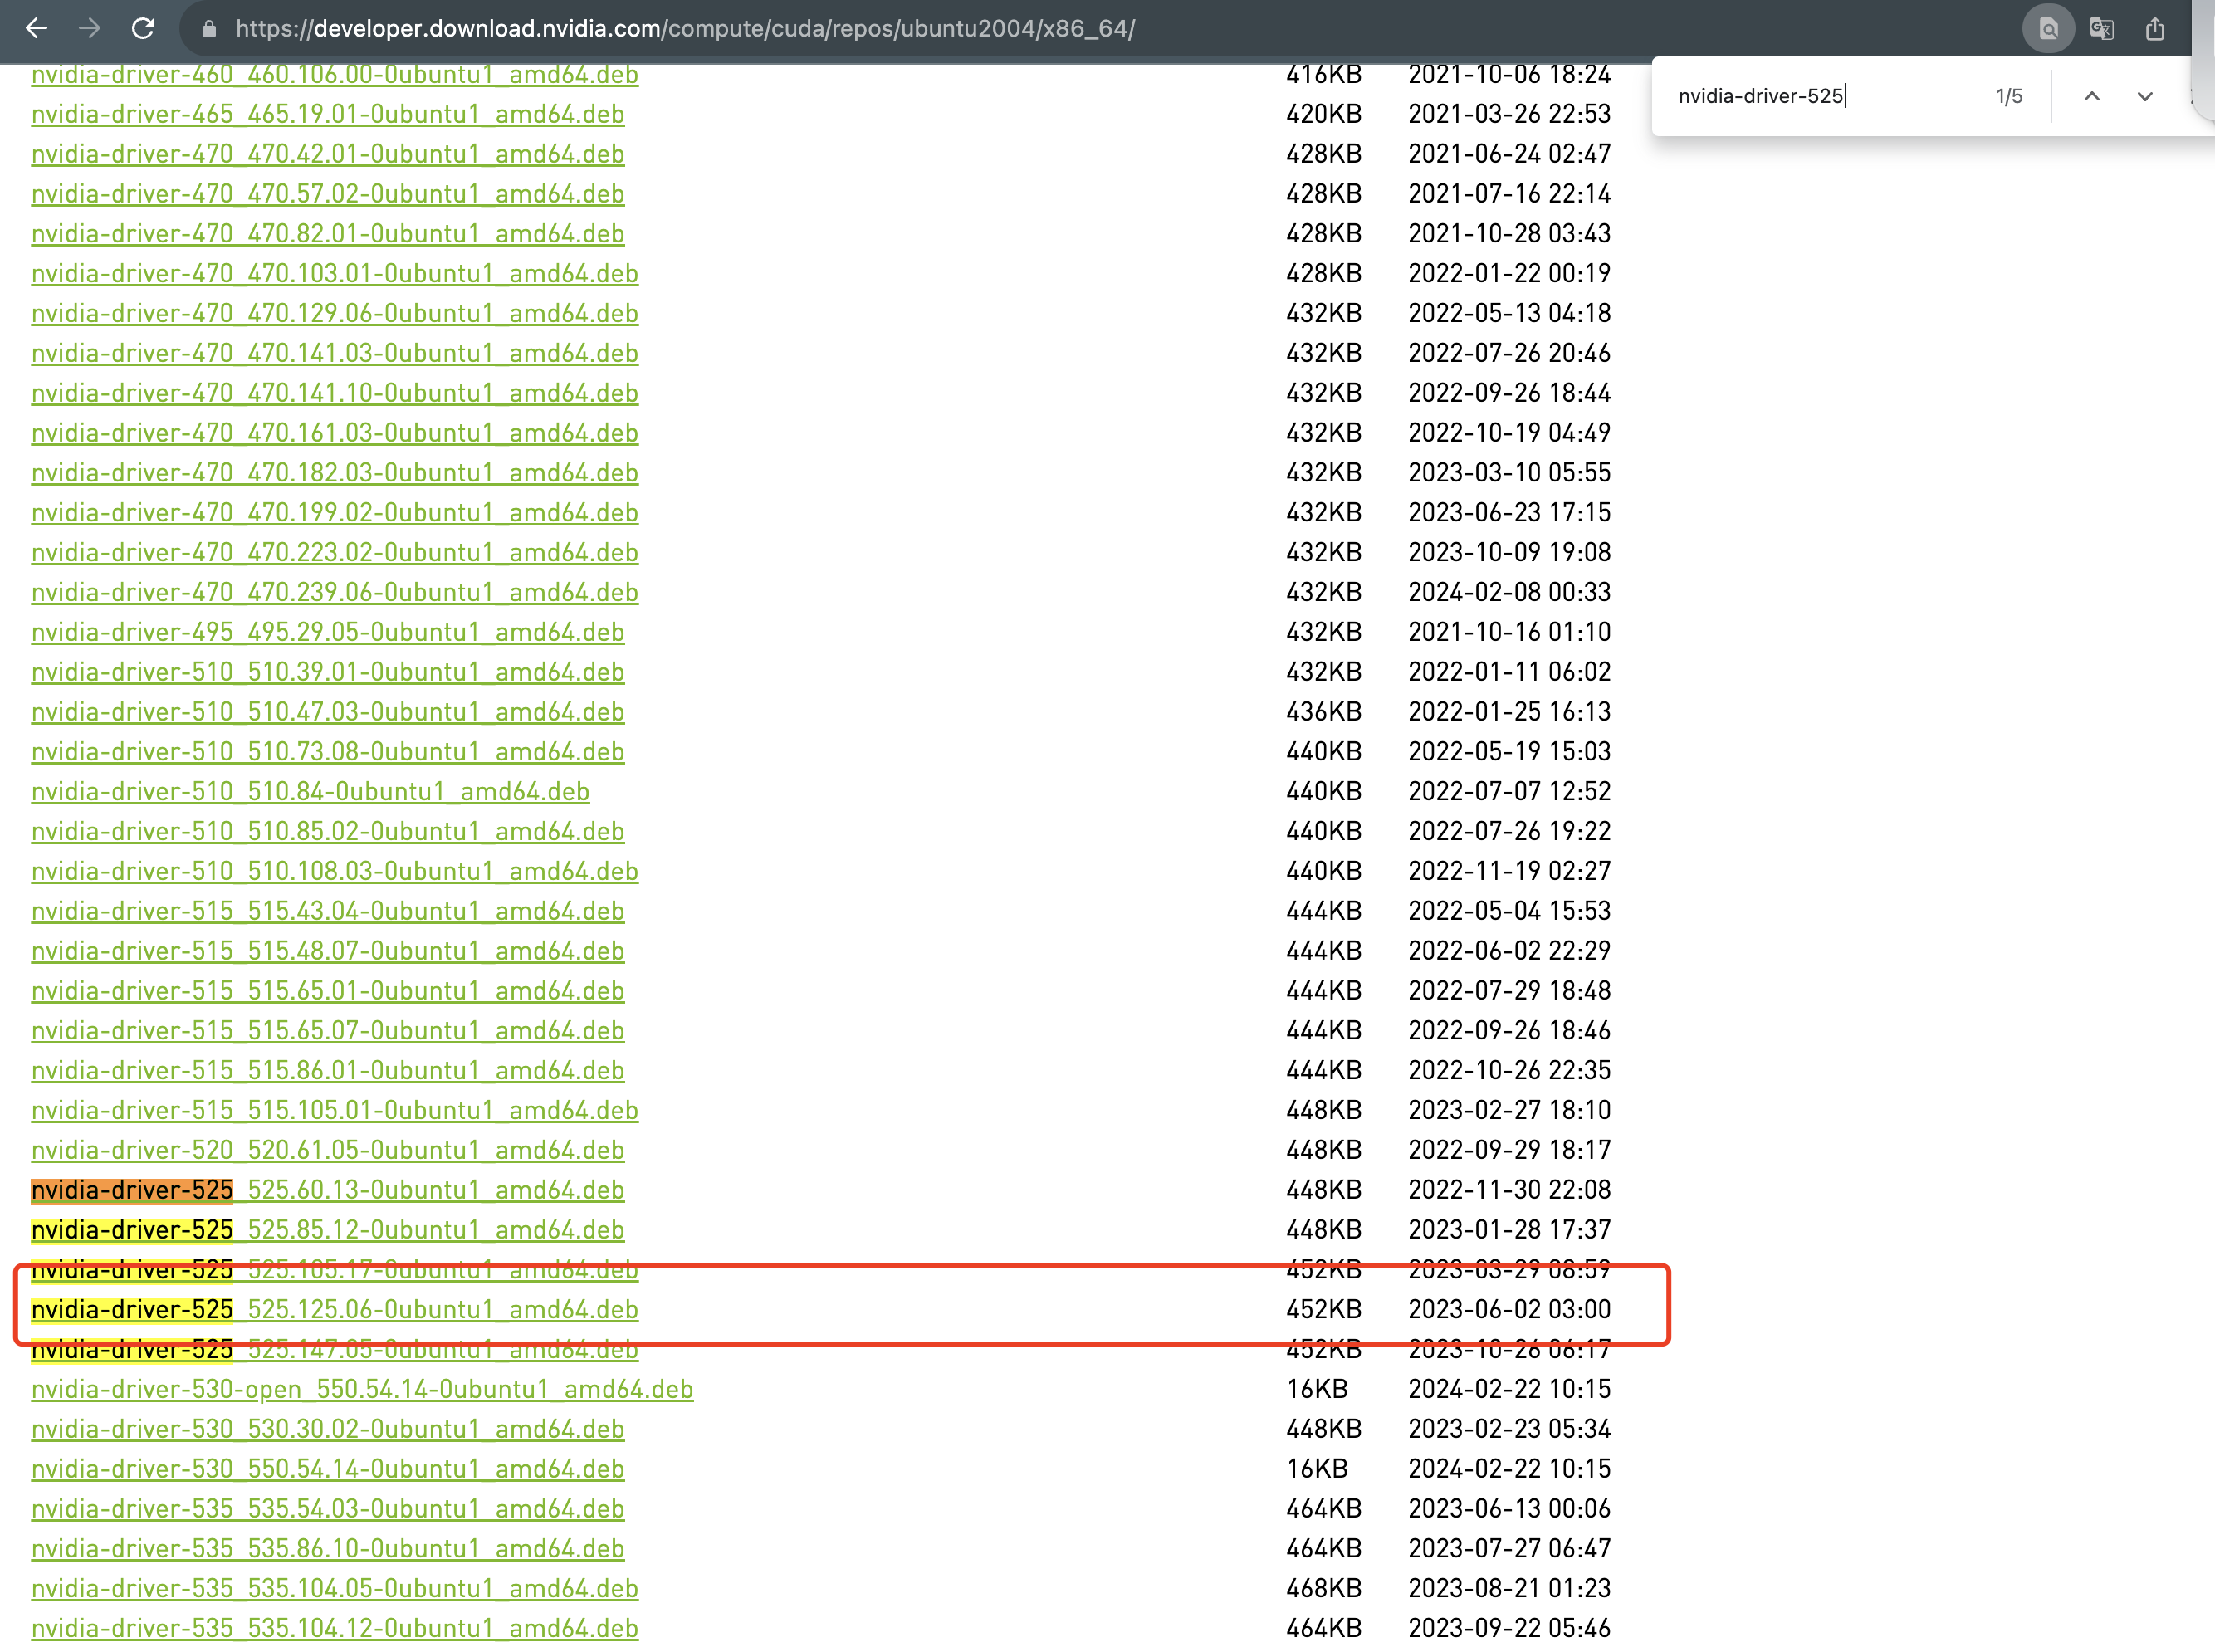This screenshot has width=2215, height=1652.
Task: Click the padlock site info icon
Action: (209, 29)
